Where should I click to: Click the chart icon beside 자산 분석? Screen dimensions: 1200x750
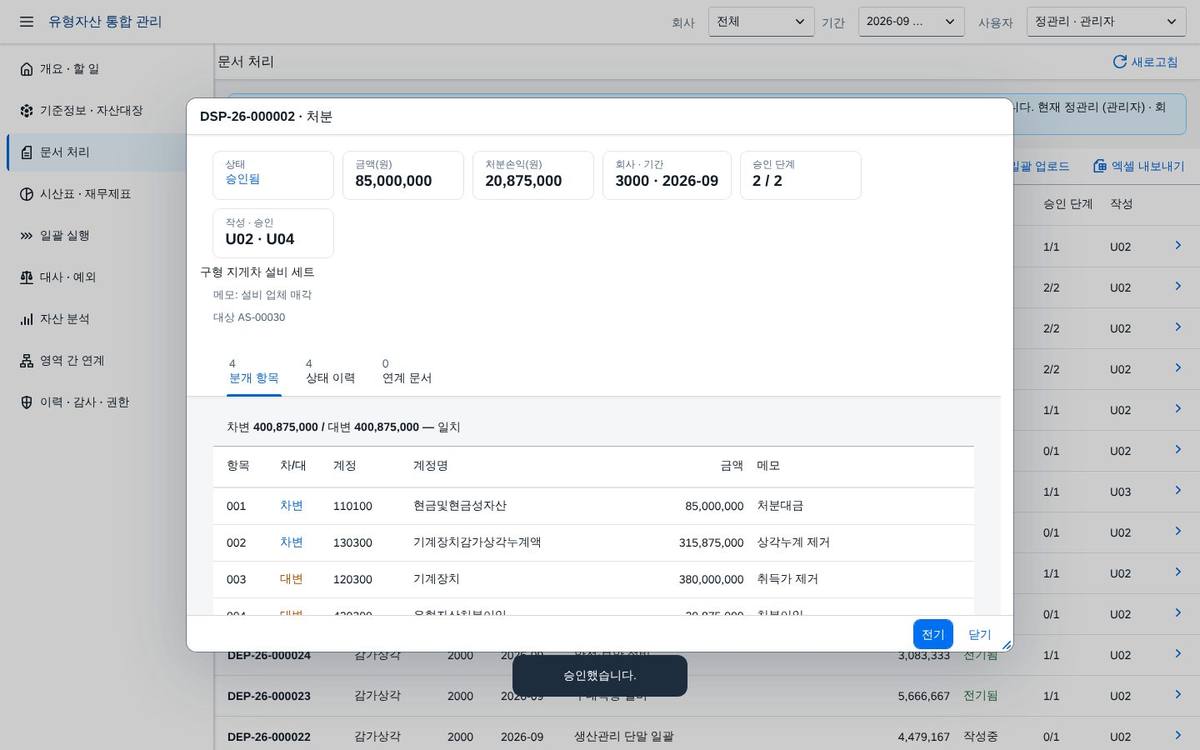pyautogui.click(x=26, y=319)
